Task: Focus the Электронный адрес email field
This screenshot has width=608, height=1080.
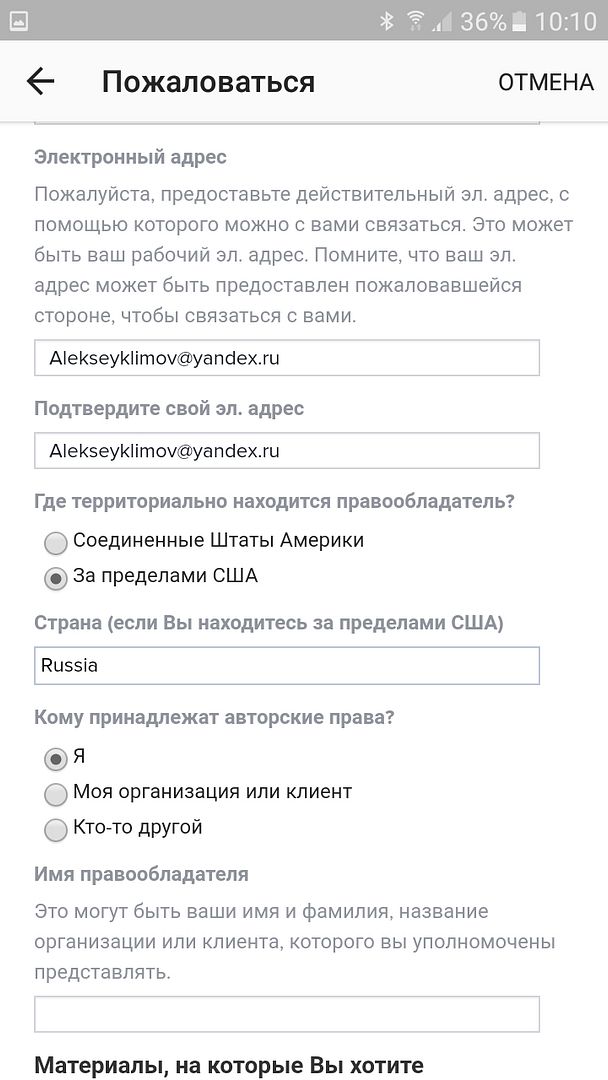Action: click(x=286, y=358)
